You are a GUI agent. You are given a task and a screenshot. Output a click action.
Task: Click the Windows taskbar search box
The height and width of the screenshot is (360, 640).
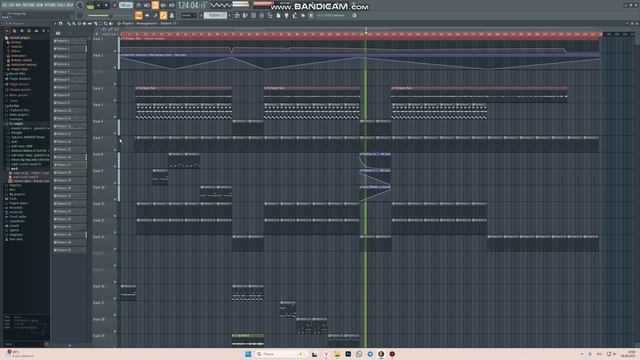pos(282,354)
